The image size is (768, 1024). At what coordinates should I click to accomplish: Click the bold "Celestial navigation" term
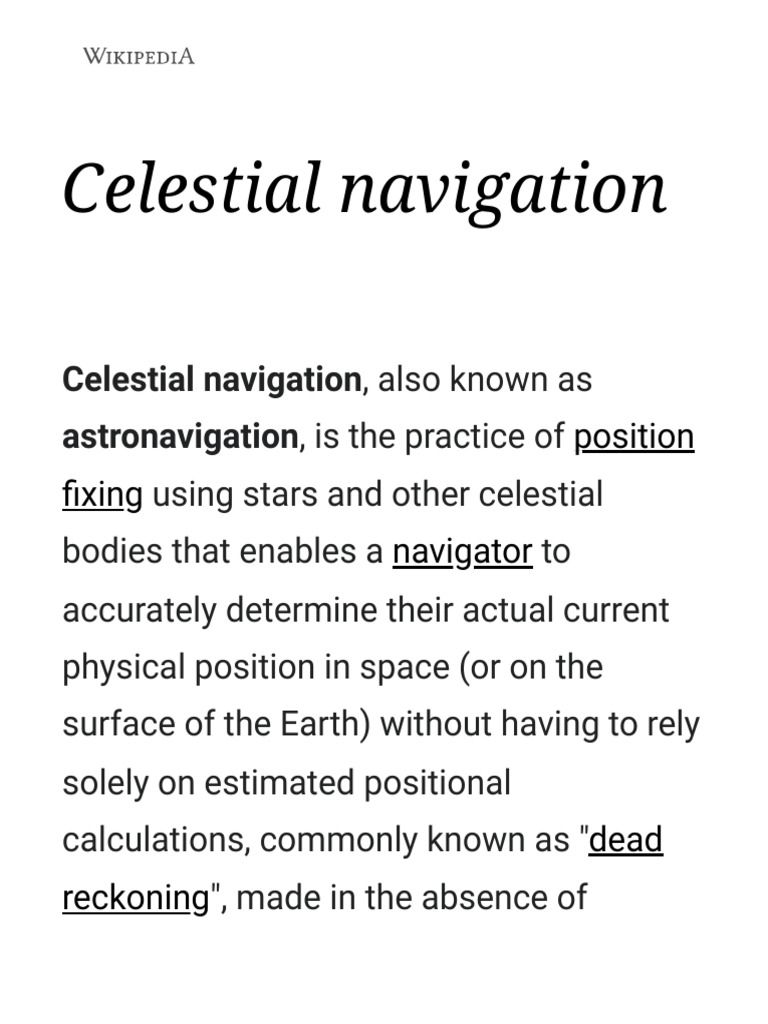click(x=211, y=380)
